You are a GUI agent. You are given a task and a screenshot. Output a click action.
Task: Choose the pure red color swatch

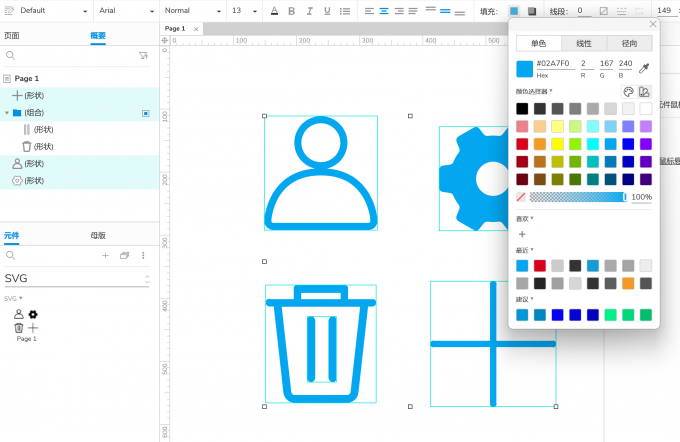[x=522, y=144]
